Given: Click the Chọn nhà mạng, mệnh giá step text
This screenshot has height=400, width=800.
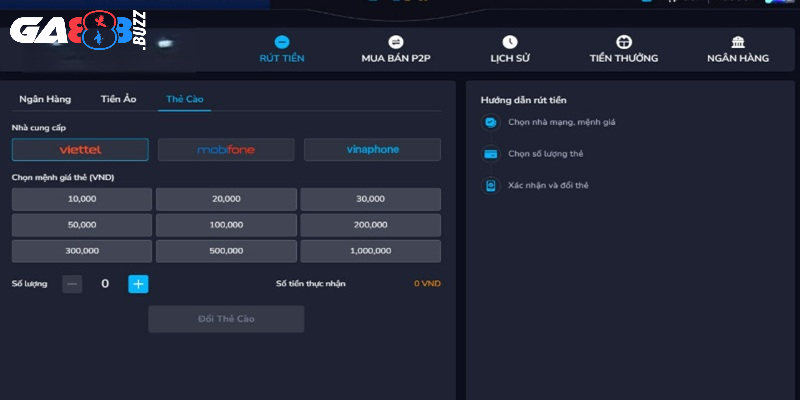Looking at the screenshot, I should (562, 122).
